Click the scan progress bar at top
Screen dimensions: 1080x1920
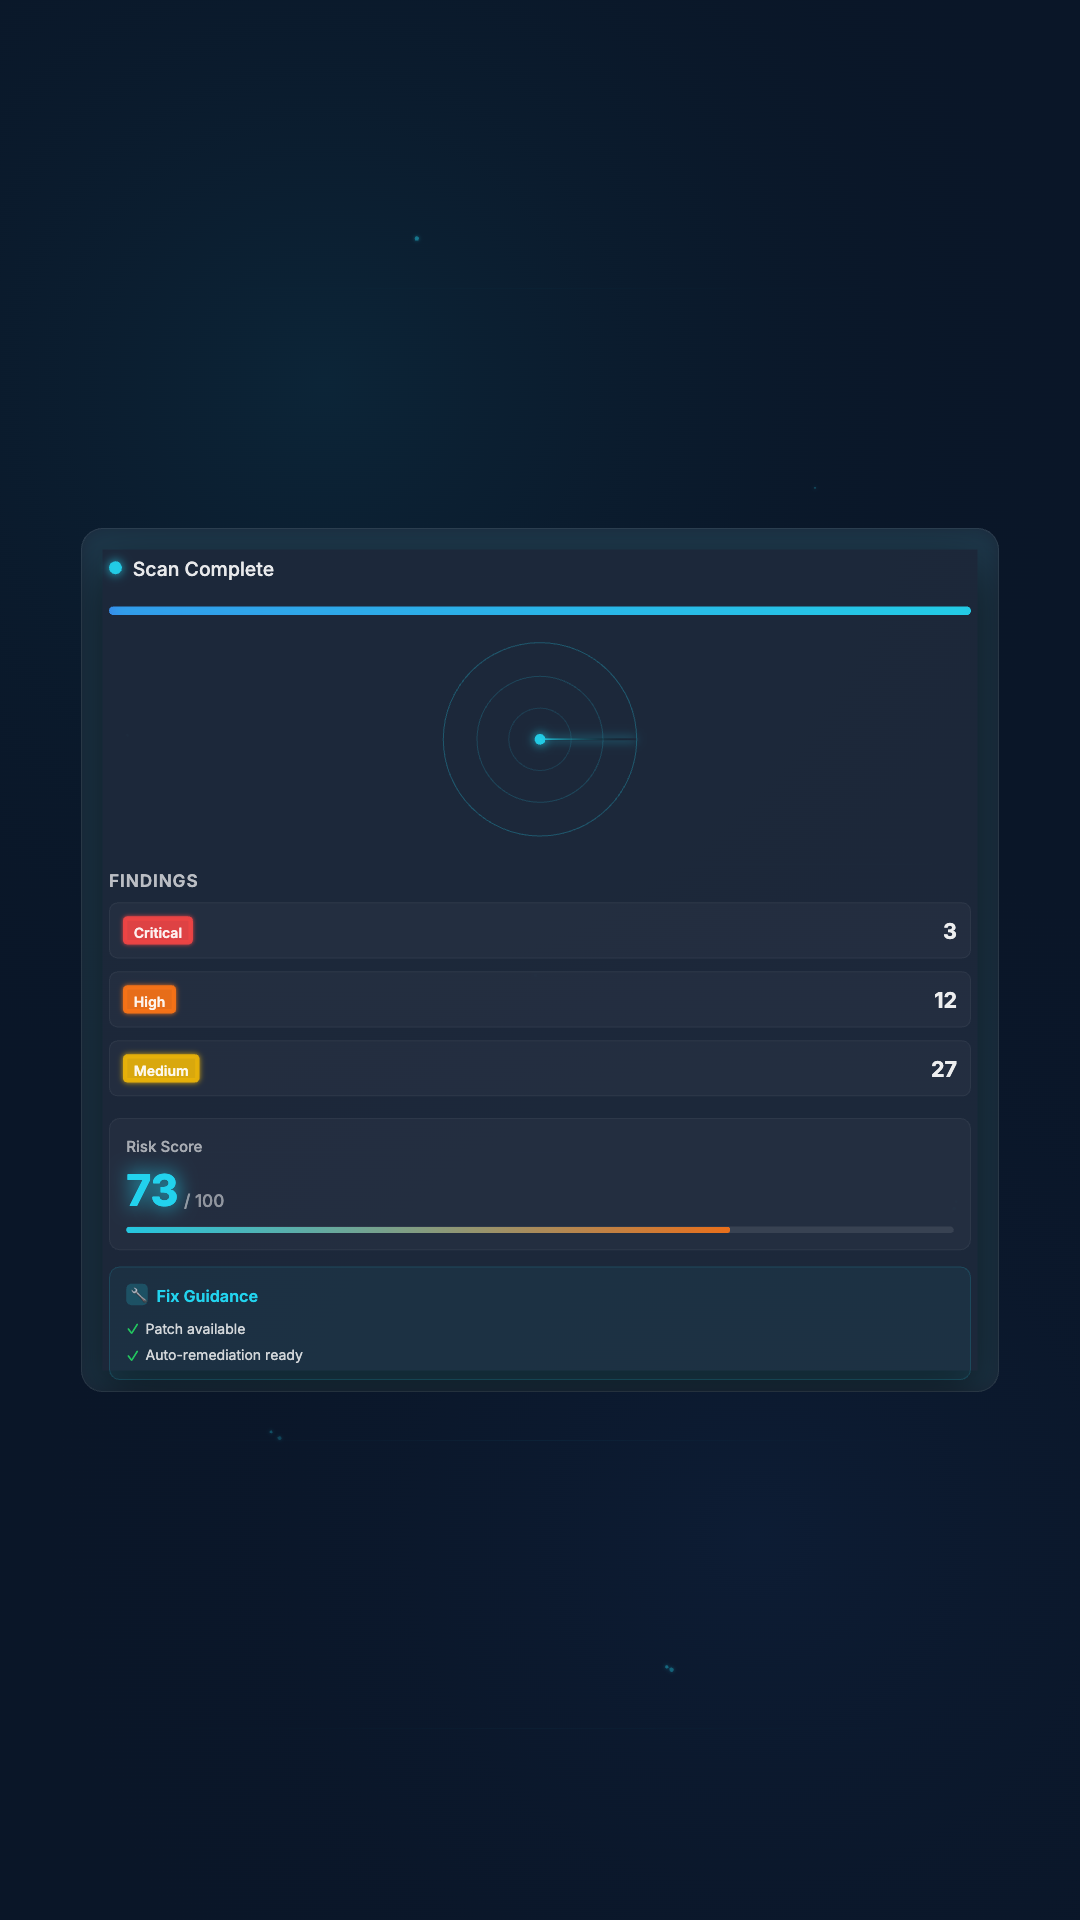[x=540, y=610]
